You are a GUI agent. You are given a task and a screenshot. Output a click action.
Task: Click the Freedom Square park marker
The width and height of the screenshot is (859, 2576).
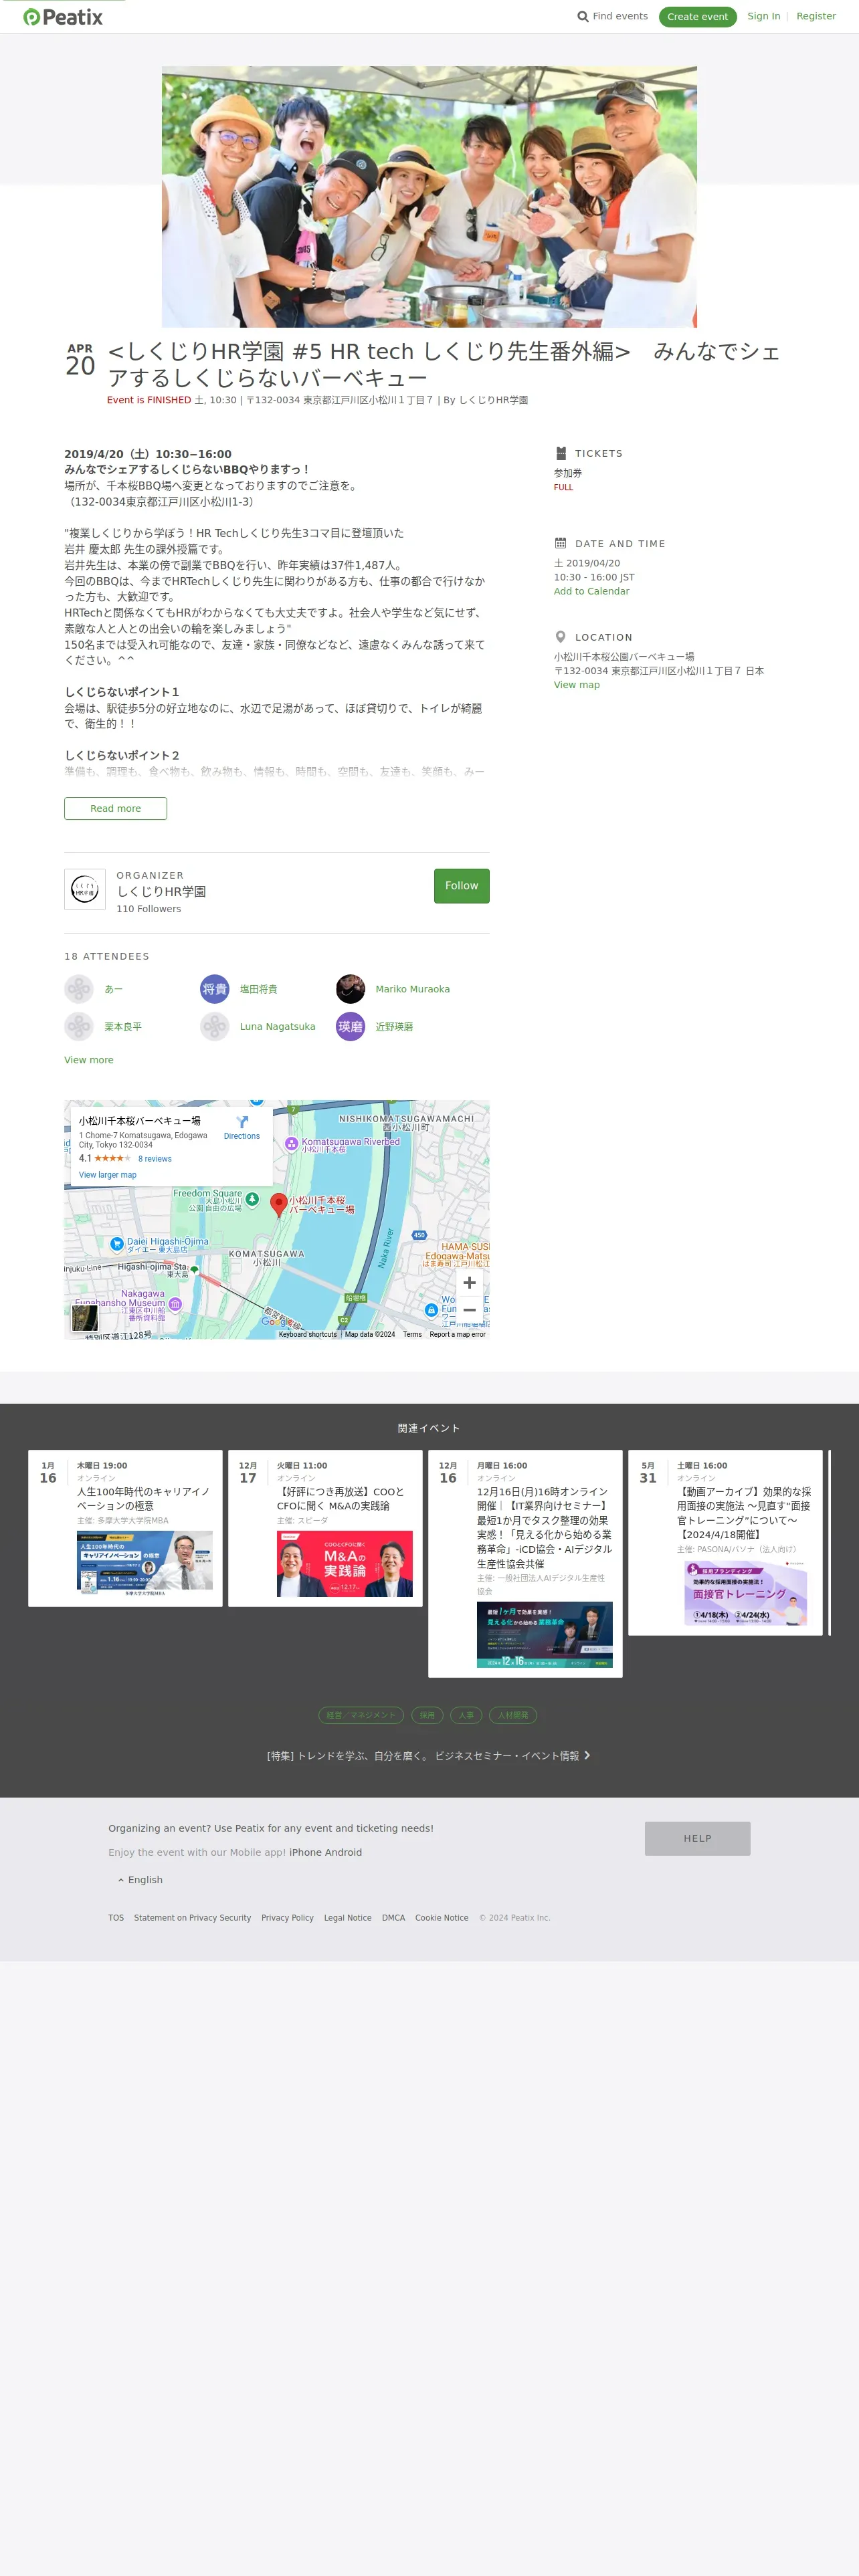click(x=253, y=1199)
